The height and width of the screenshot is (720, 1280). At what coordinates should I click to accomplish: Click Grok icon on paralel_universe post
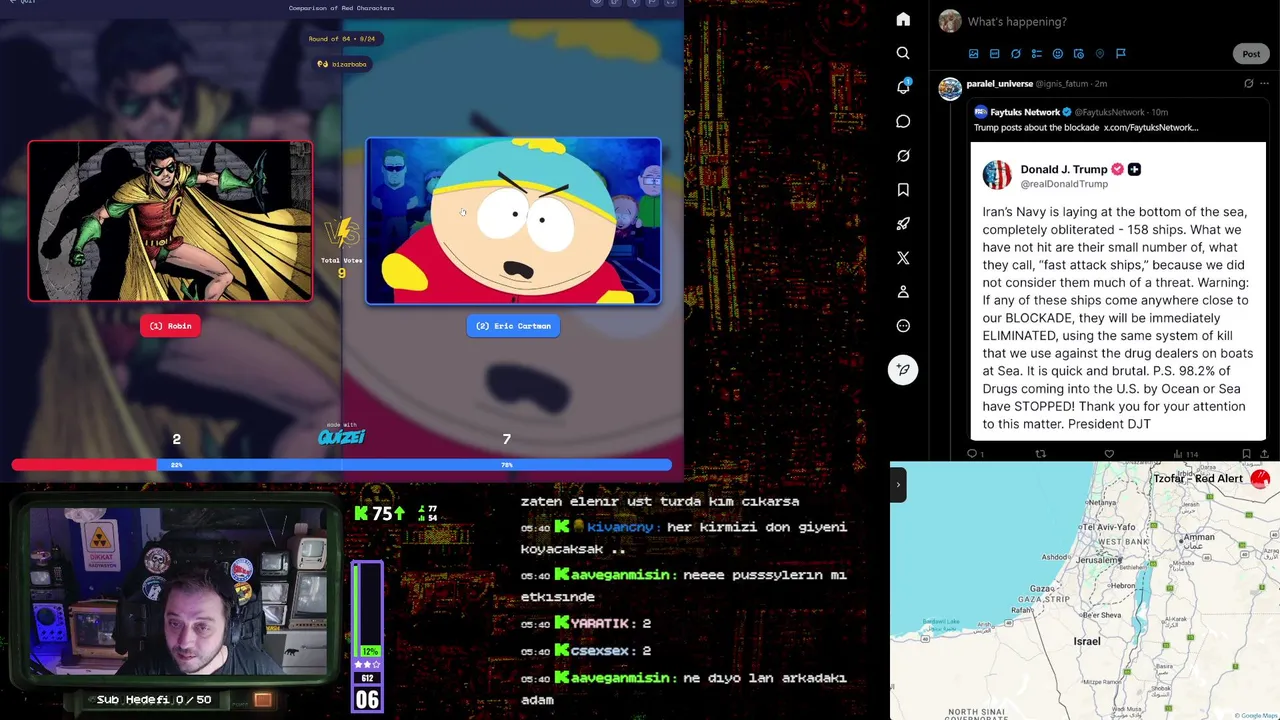(1248, 83)
